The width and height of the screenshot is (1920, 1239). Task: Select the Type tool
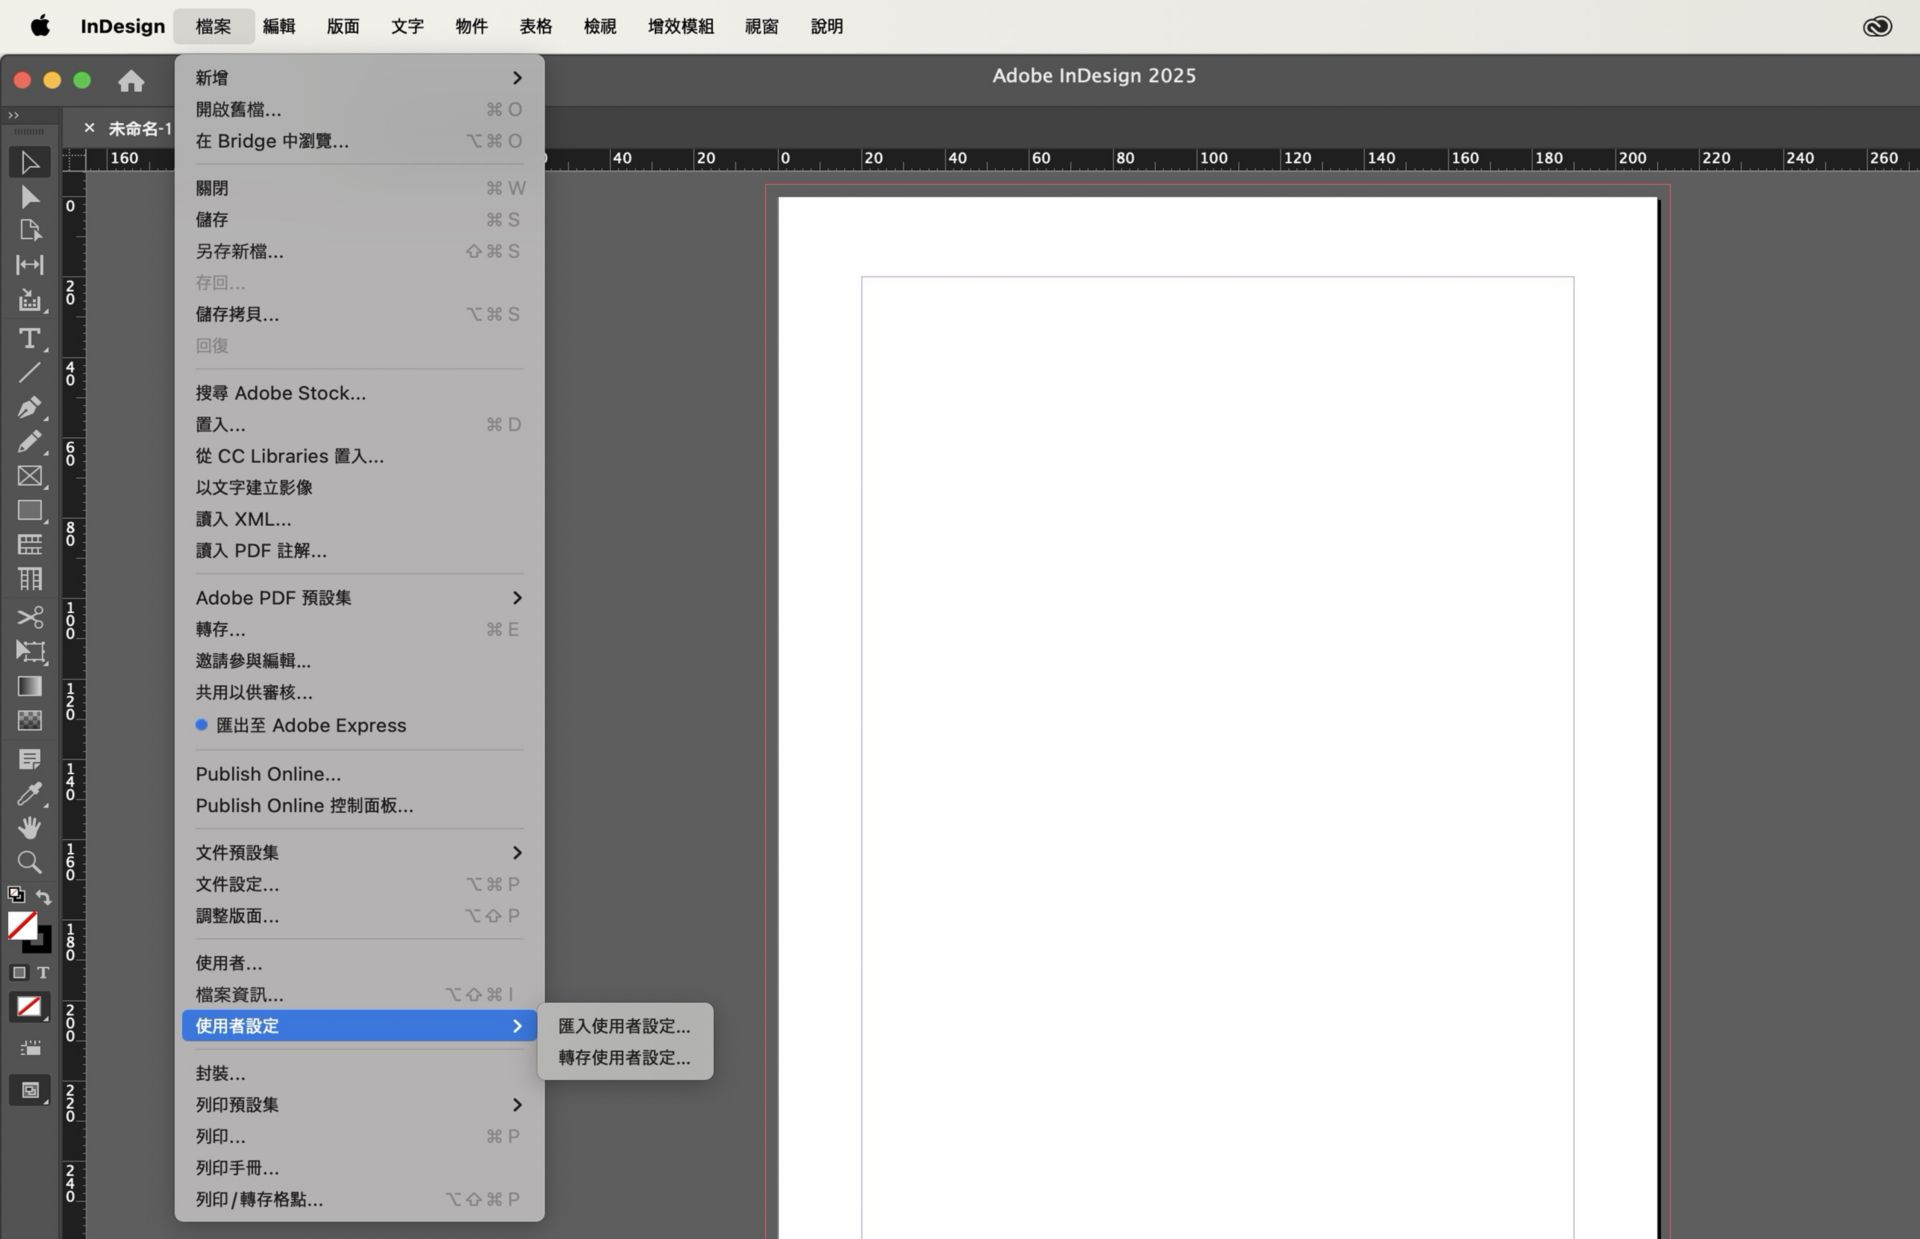29,338
